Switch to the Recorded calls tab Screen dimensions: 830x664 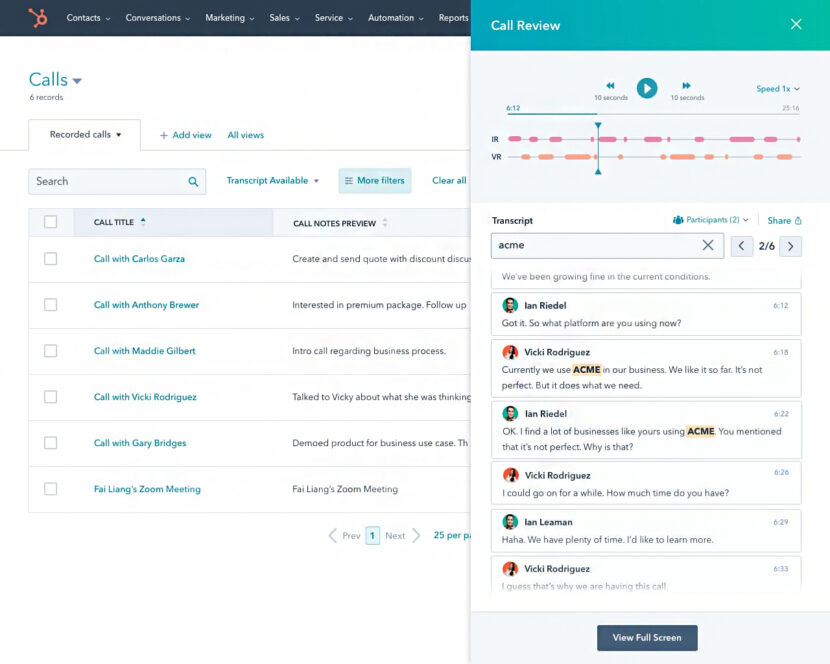(x=84, y=134)
